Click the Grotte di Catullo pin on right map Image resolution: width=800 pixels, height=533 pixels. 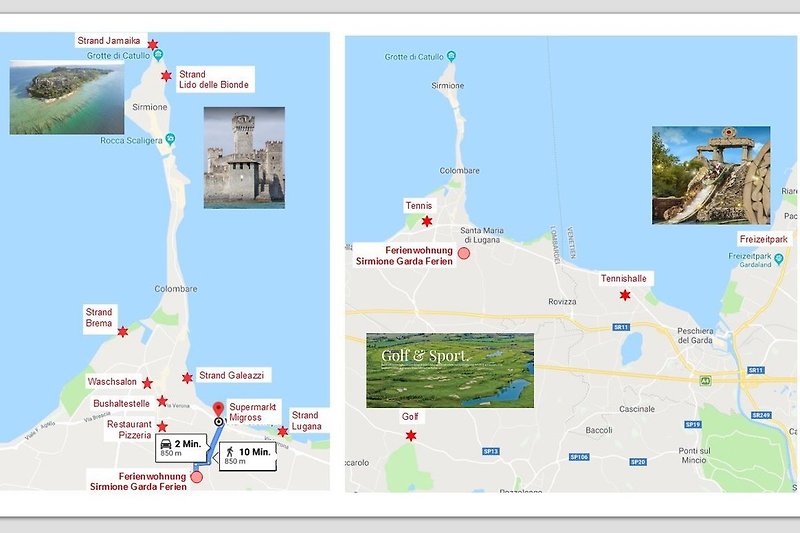[x=451, y=56]
